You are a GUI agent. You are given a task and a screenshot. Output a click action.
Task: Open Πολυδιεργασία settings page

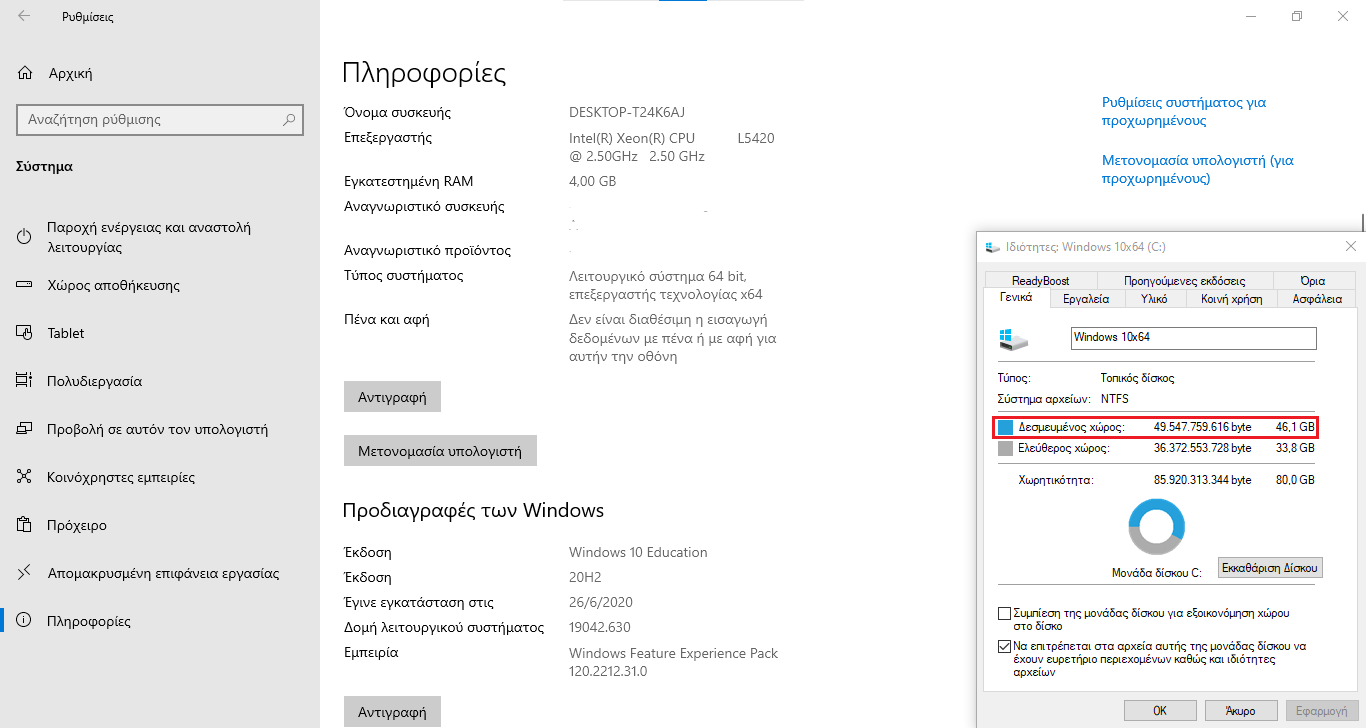[x=160, y=381]
